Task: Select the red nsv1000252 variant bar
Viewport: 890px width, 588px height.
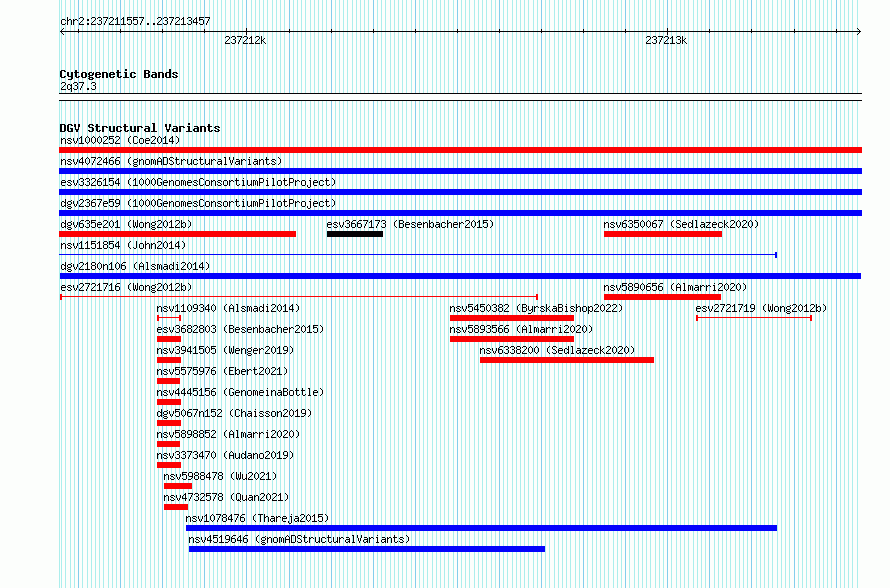Action: pos(460,150)
